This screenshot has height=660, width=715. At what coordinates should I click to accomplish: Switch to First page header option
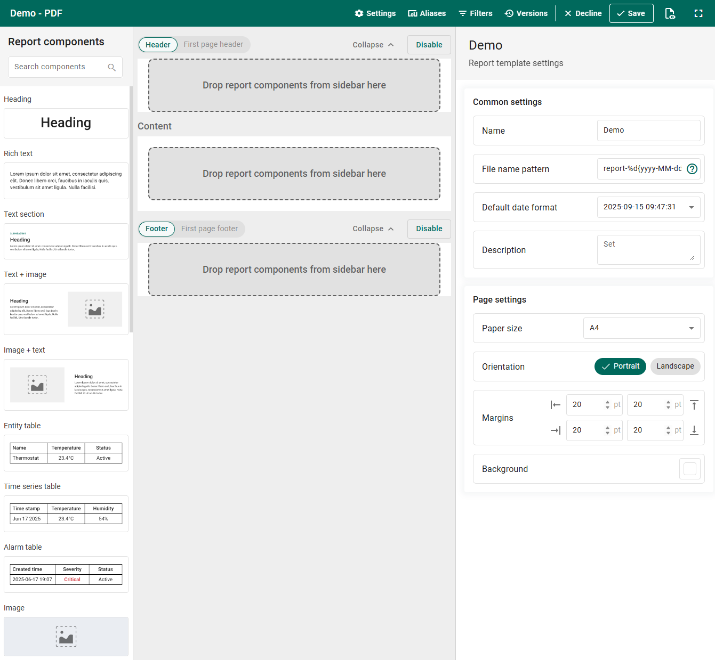[x=213, y=45]
